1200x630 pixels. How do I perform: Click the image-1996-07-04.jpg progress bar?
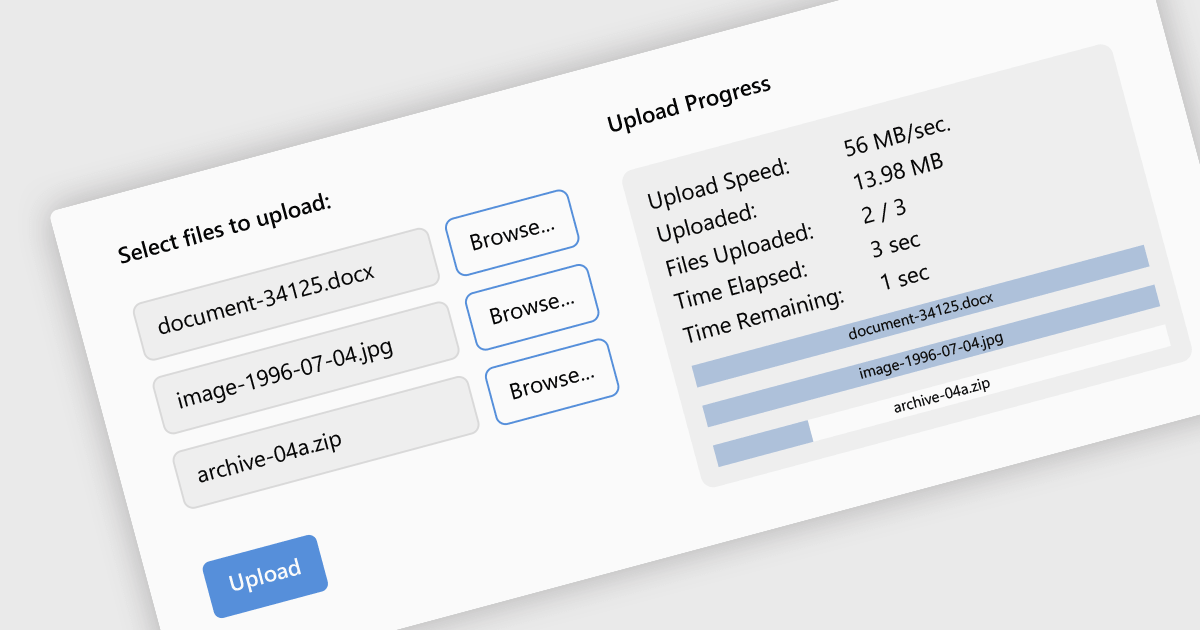pos(931,355)
